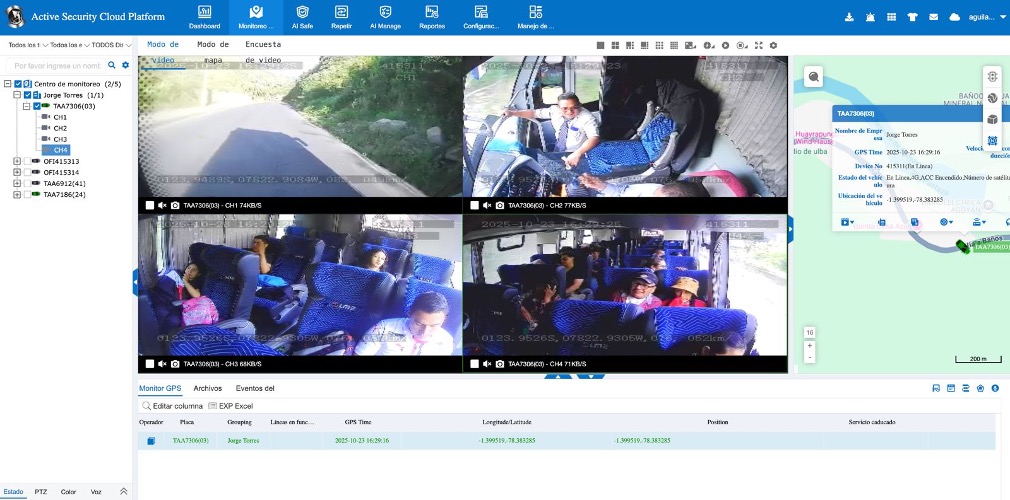
Task: Uncheck the Jorge Torres checkbox
Action: click(x=28, y=95)
